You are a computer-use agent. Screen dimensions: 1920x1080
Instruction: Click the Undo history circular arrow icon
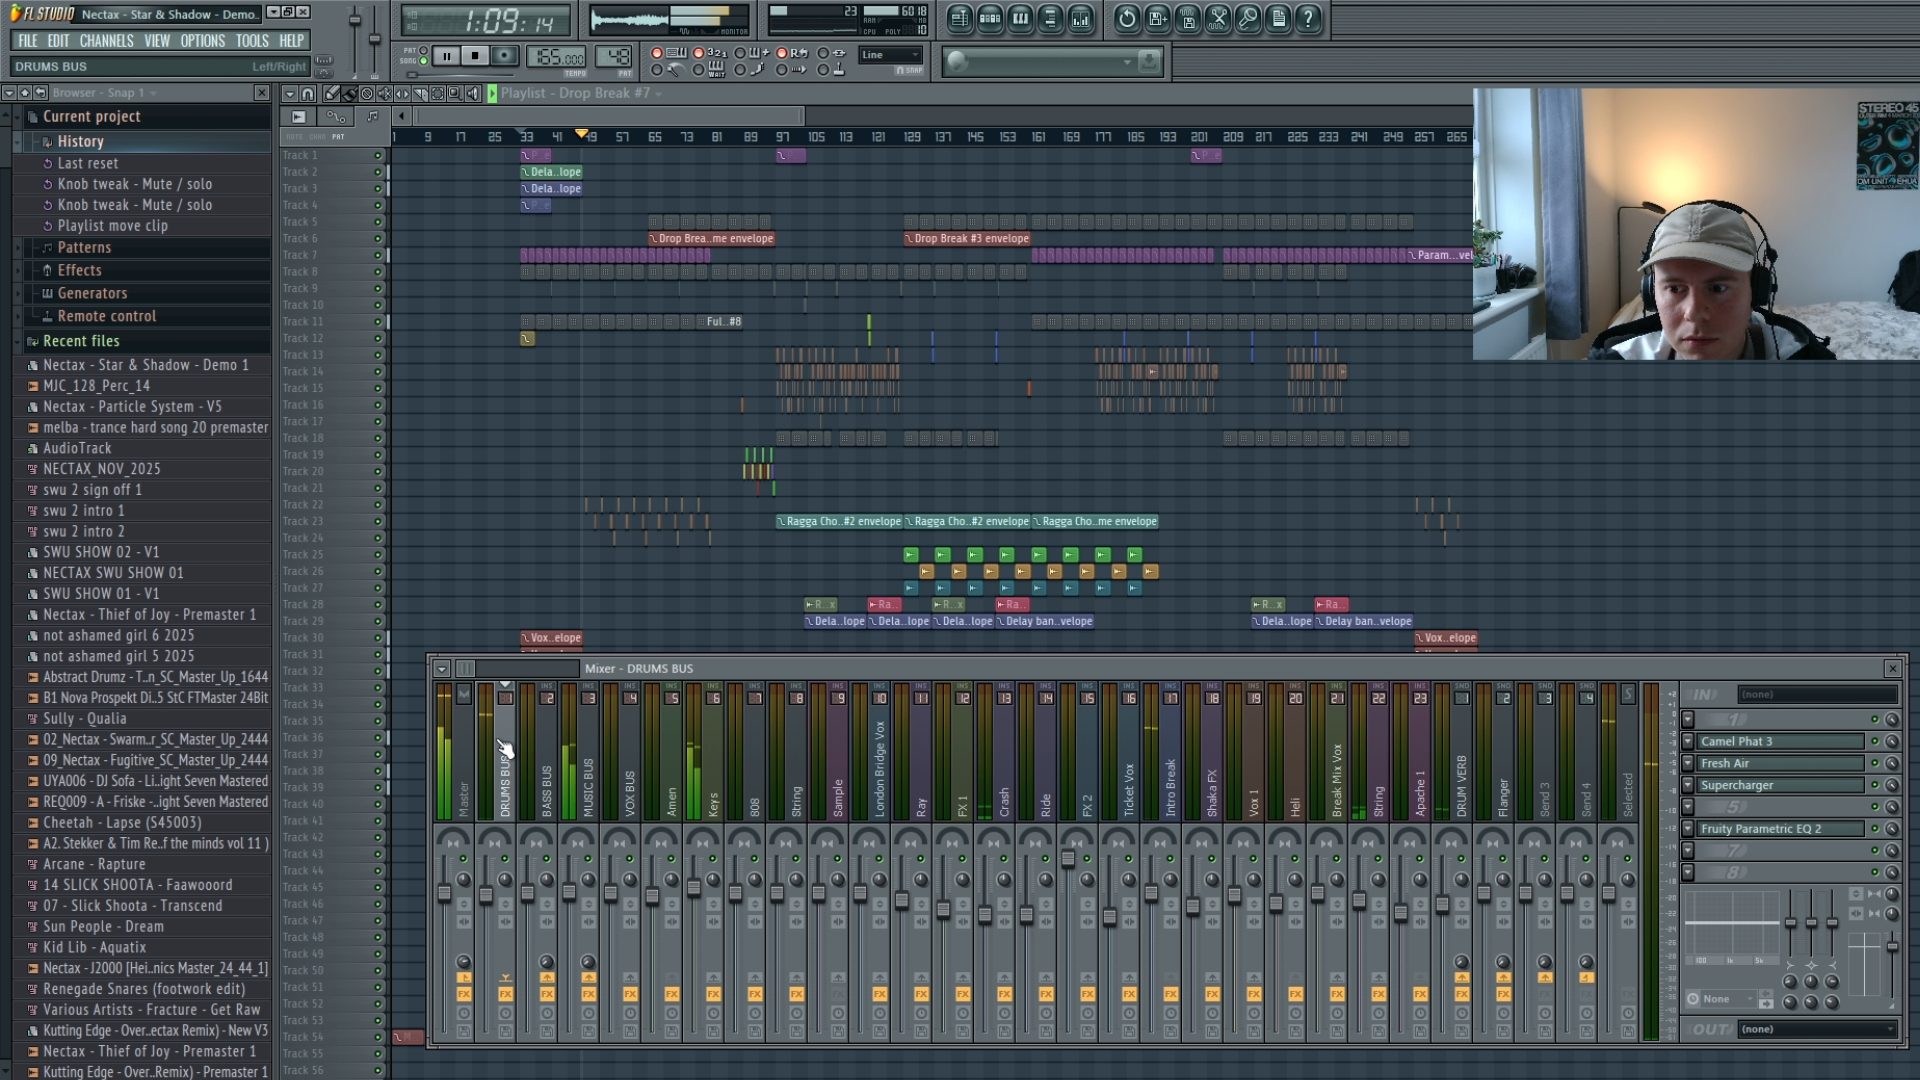(1126, 18)
